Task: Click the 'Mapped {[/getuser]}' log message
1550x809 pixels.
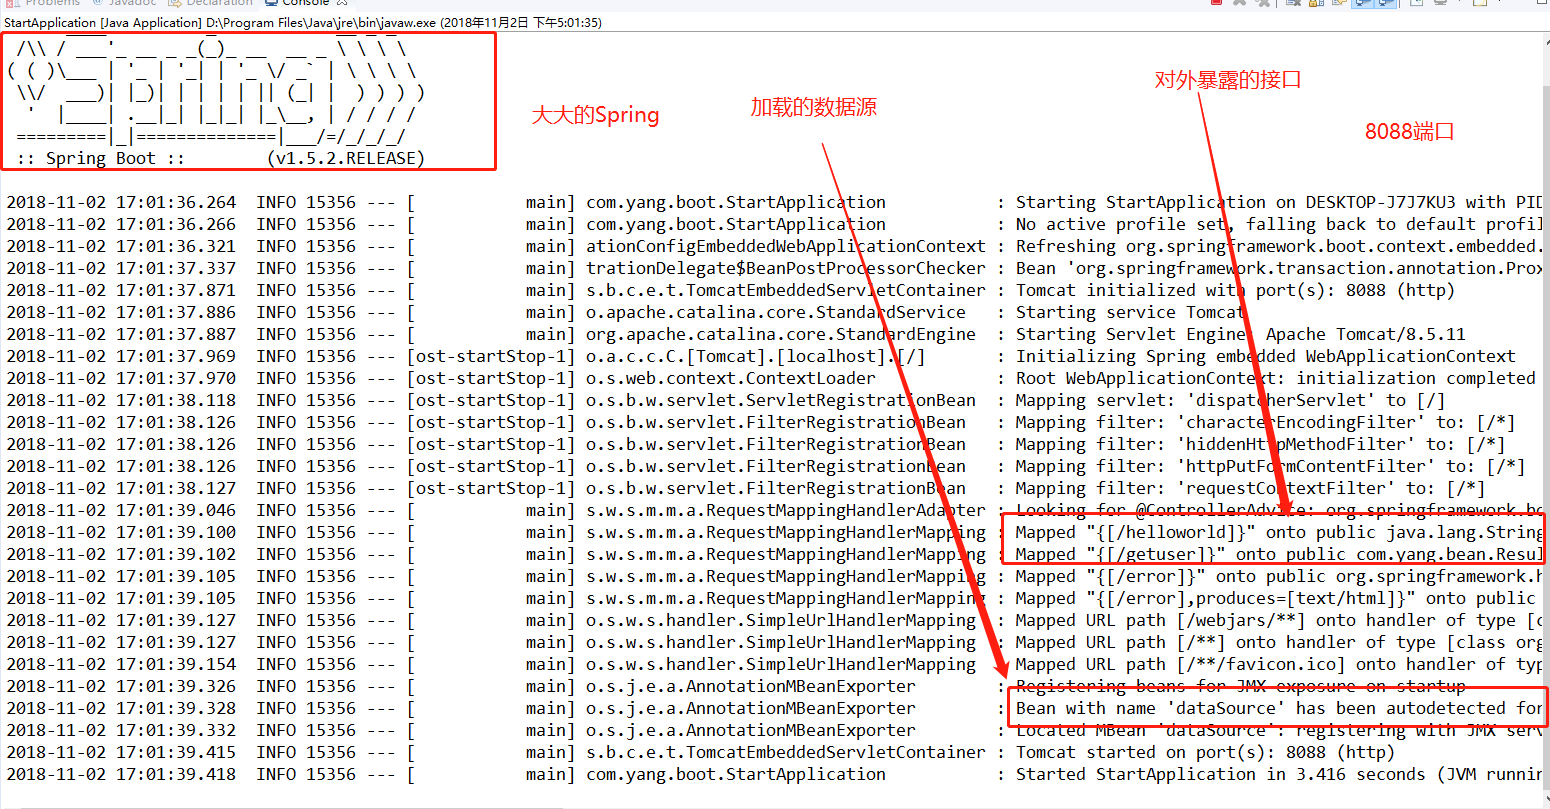Action: pyautogui.click(x=1279, y=554)
